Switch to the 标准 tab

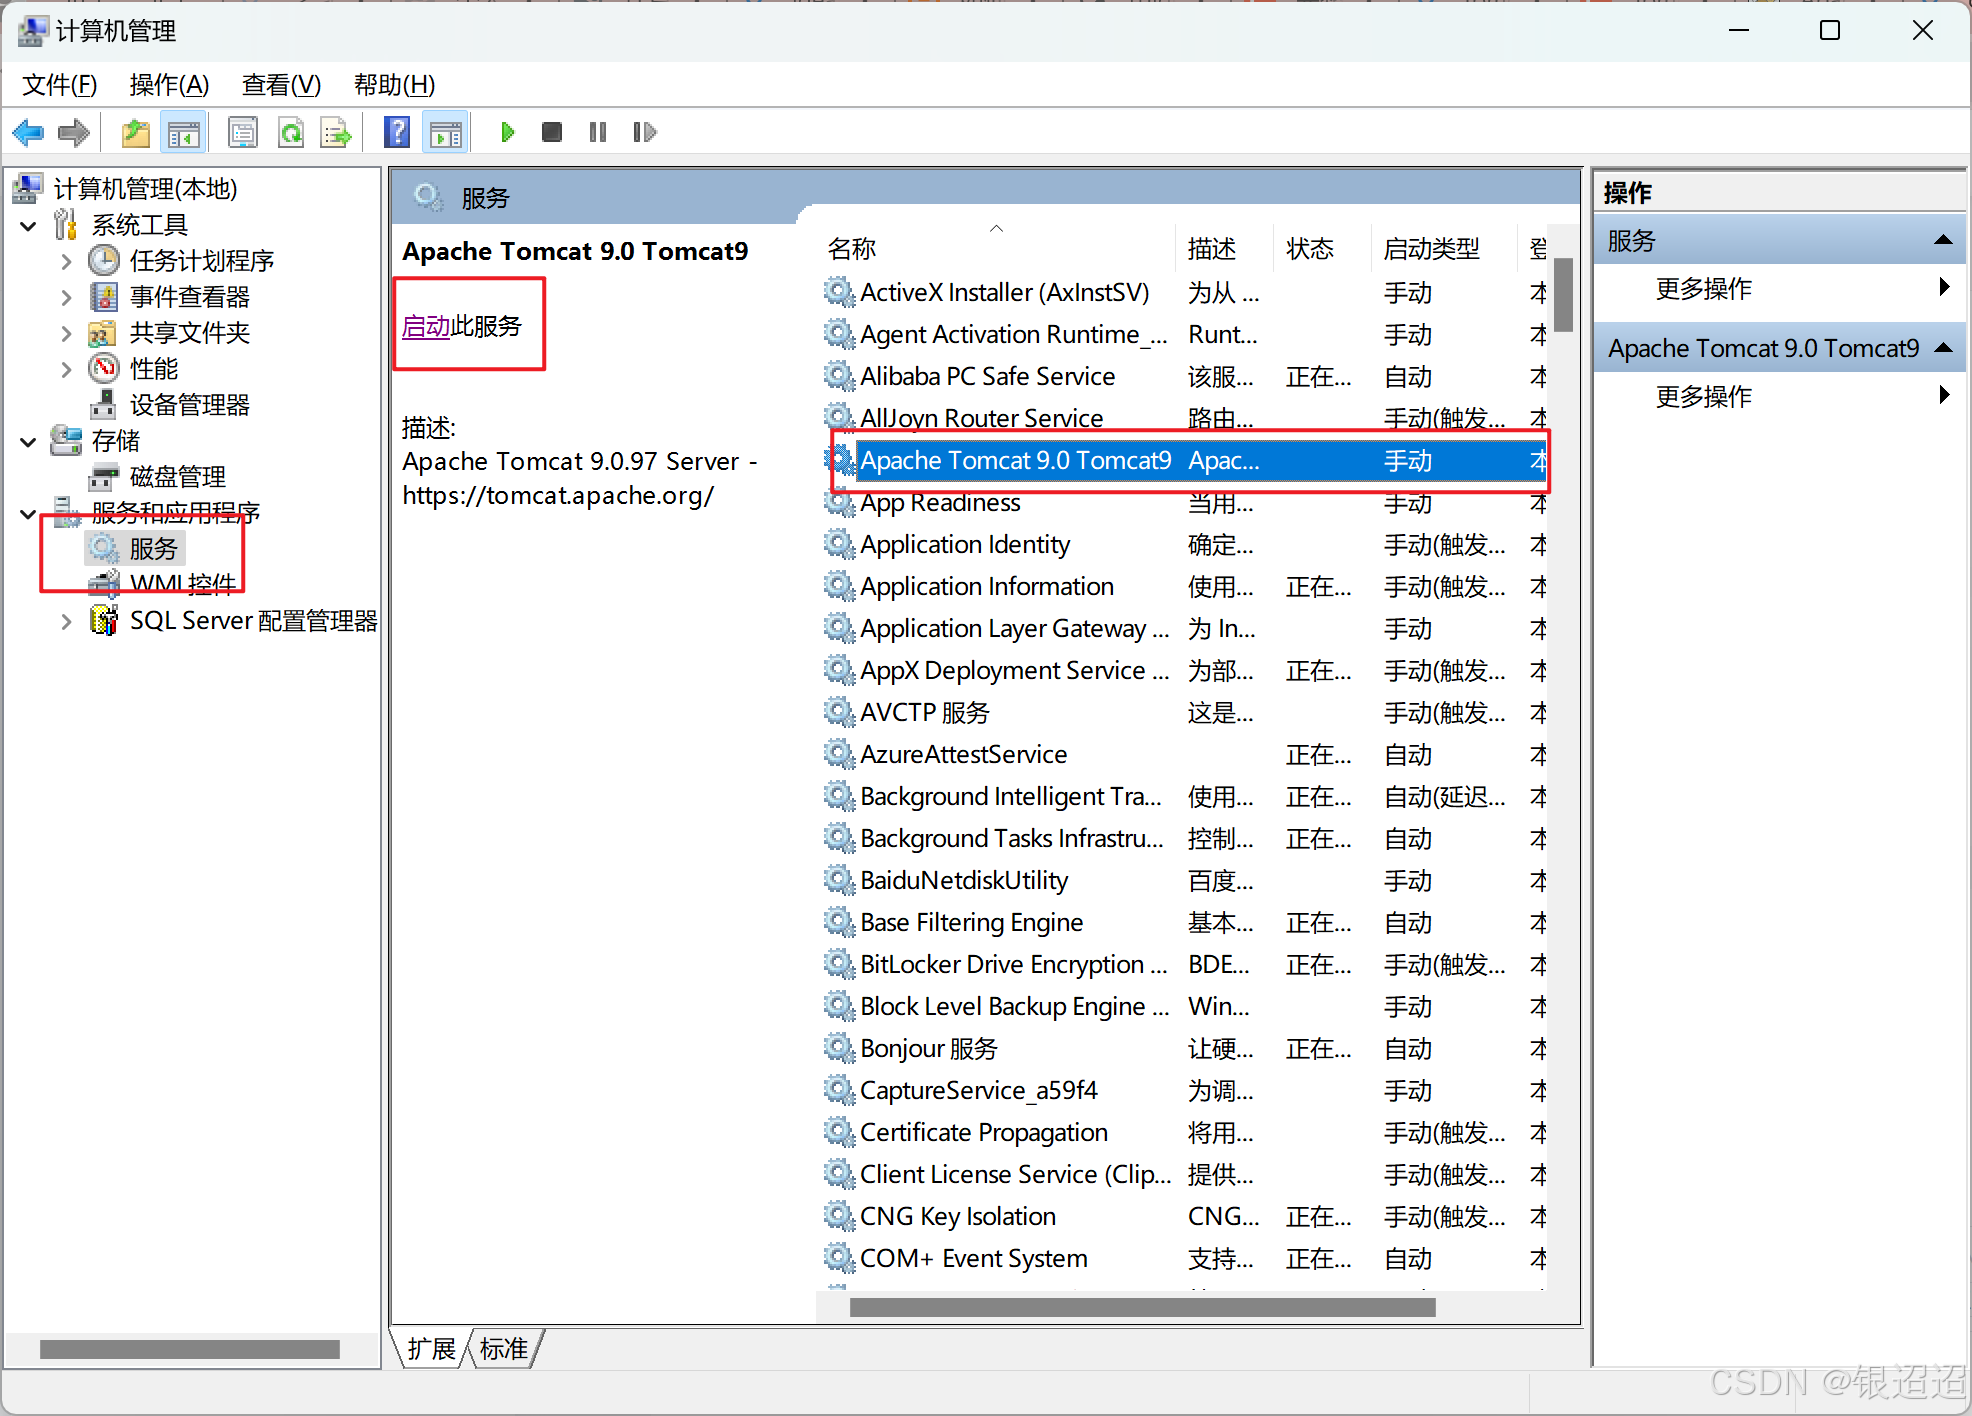click(x=504, y=1349)
